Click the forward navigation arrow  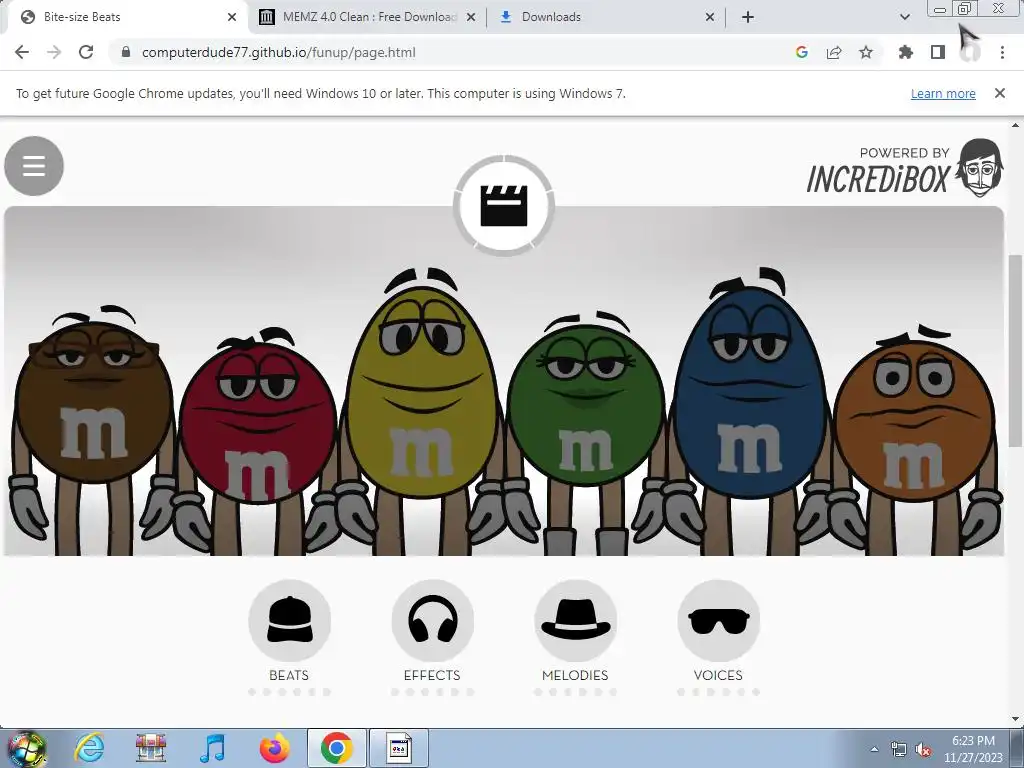click(54, 52)
